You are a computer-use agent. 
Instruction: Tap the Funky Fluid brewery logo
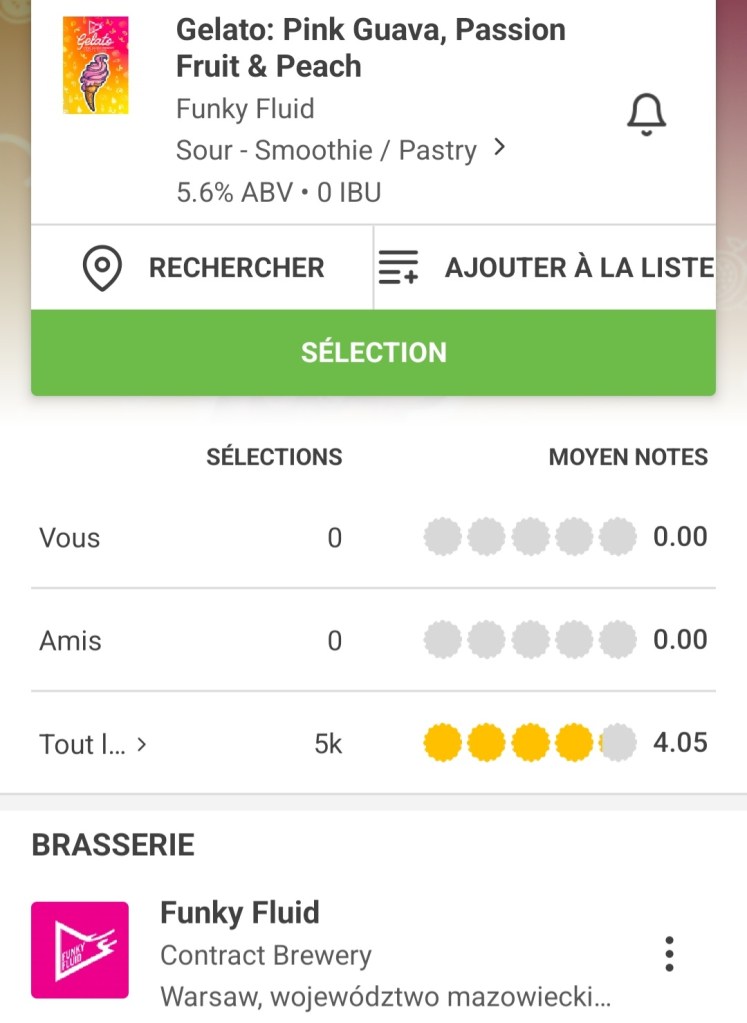pos(80,950)
